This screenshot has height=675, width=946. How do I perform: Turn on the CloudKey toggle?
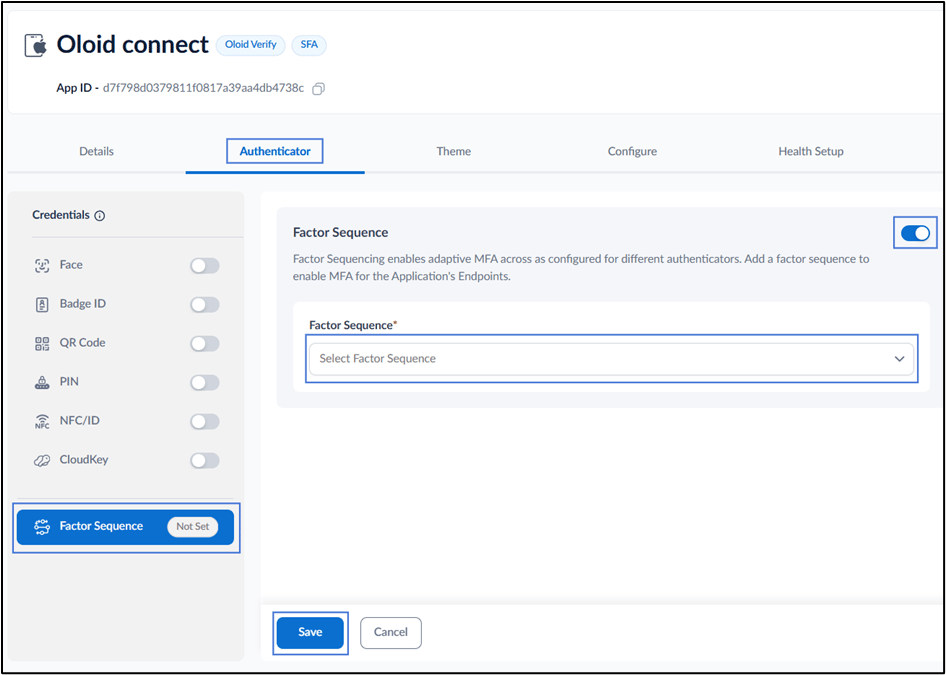(205, 460)
